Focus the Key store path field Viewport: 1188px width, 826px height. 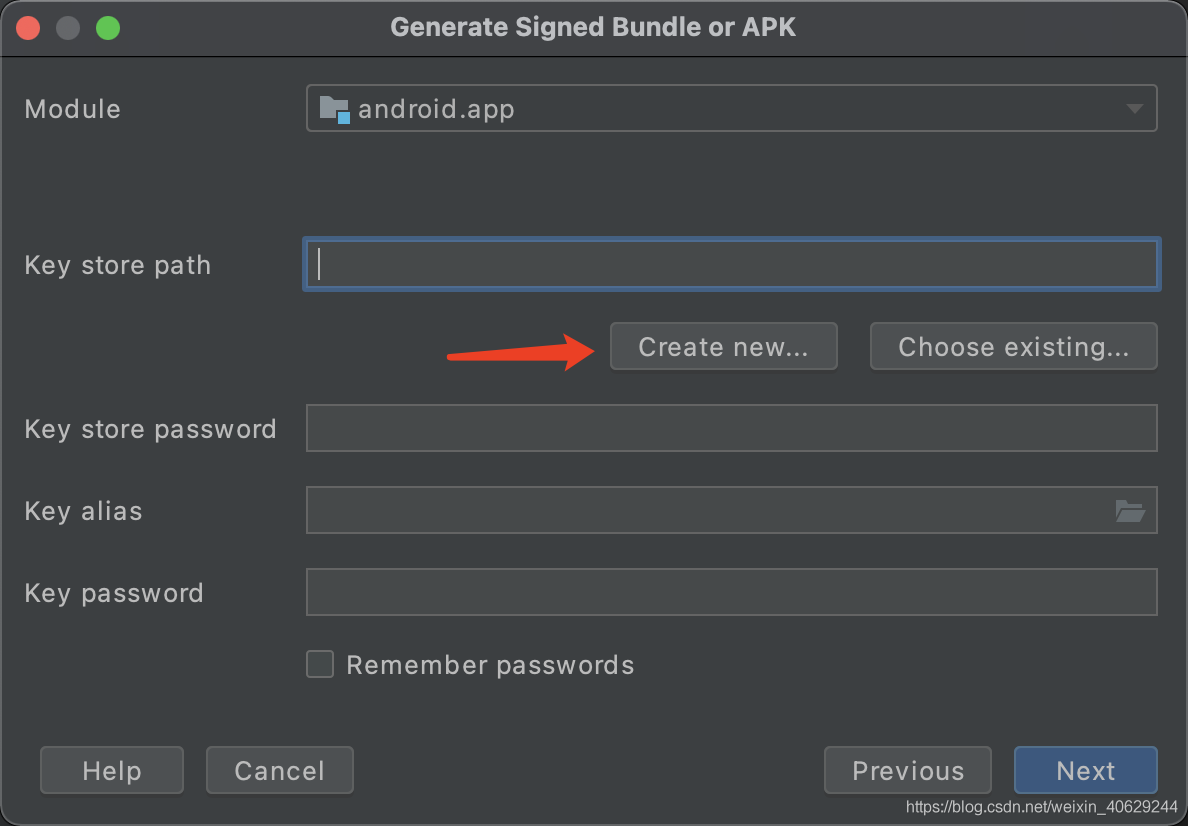731,264
